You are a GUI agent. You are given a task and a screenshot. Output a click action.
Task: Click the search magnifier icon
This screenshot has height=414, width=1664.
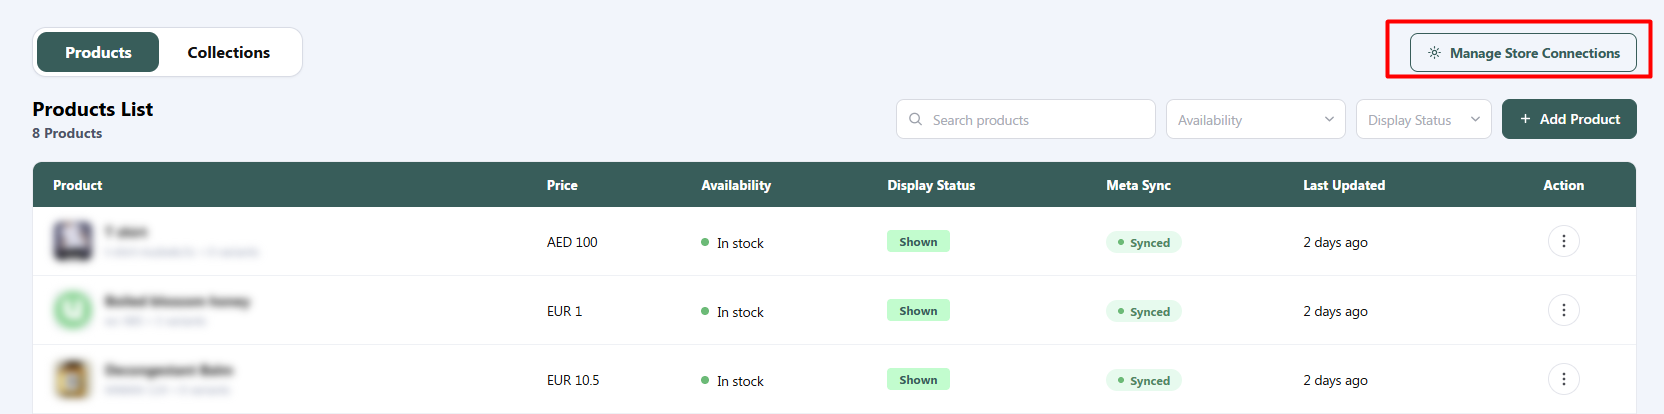(915, 119)
